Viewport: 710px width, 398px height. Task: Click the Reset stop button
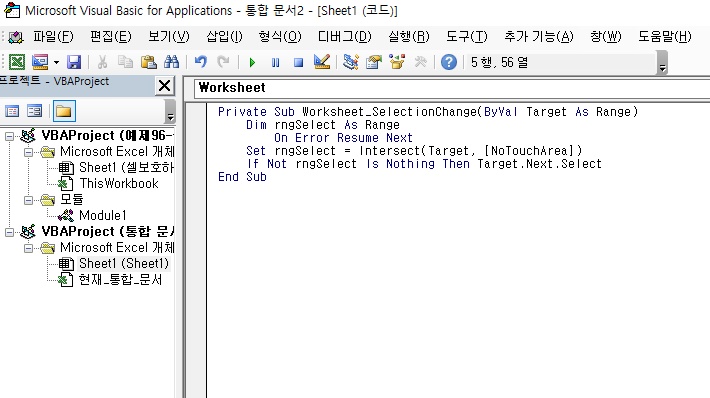coord(298,62)
